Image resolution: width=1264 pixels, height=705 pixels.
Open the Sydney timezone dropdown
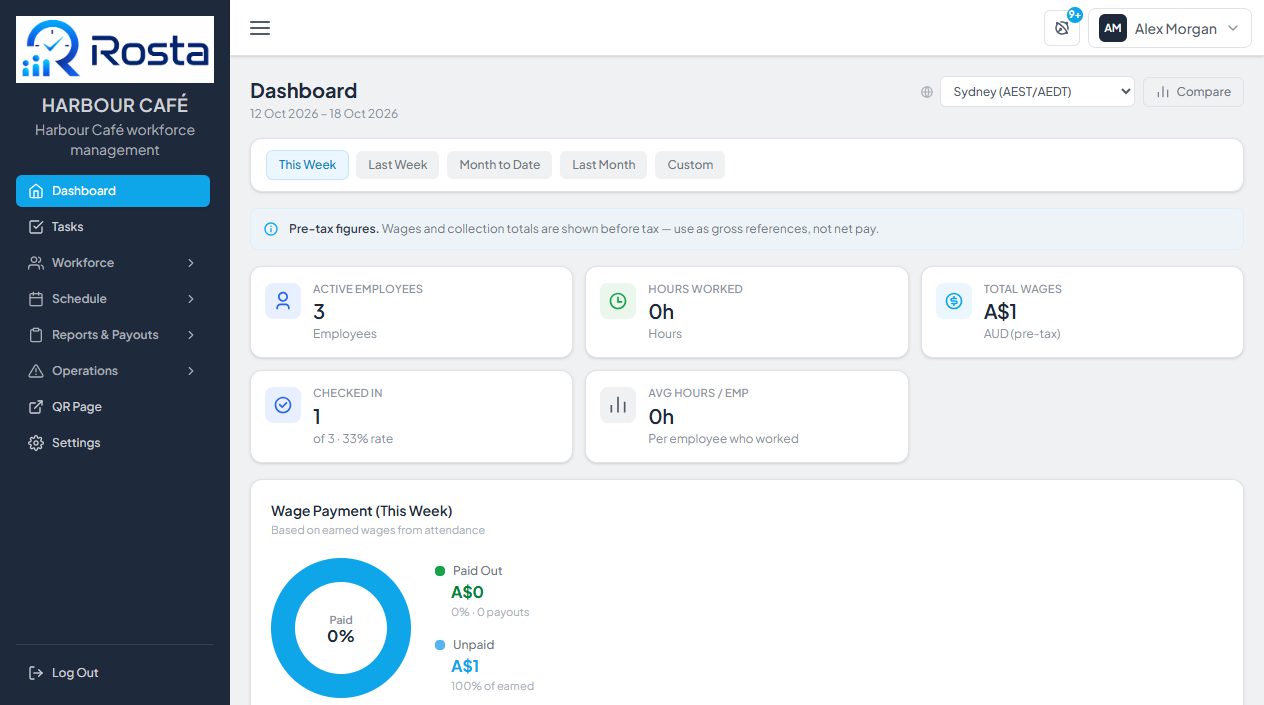[x=1037, y=92]
